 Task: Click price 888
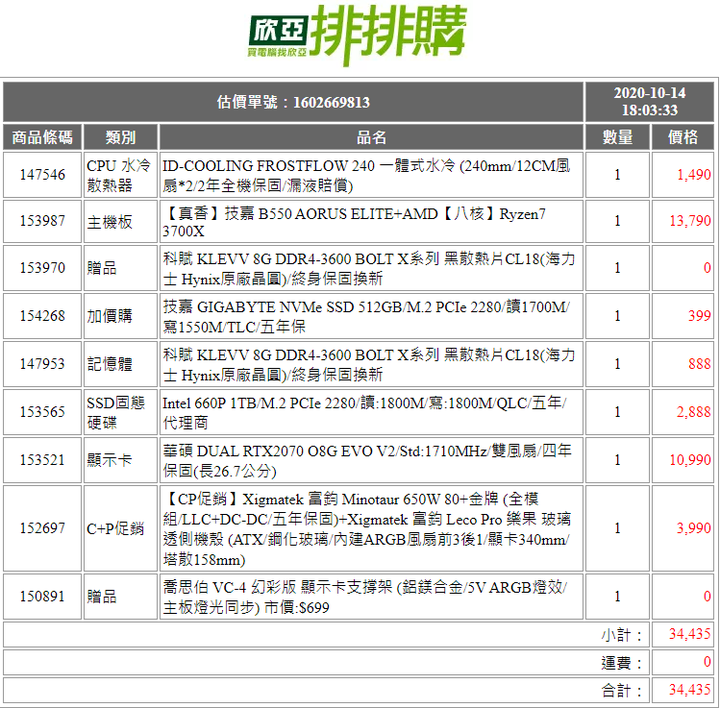click(699, 364)
